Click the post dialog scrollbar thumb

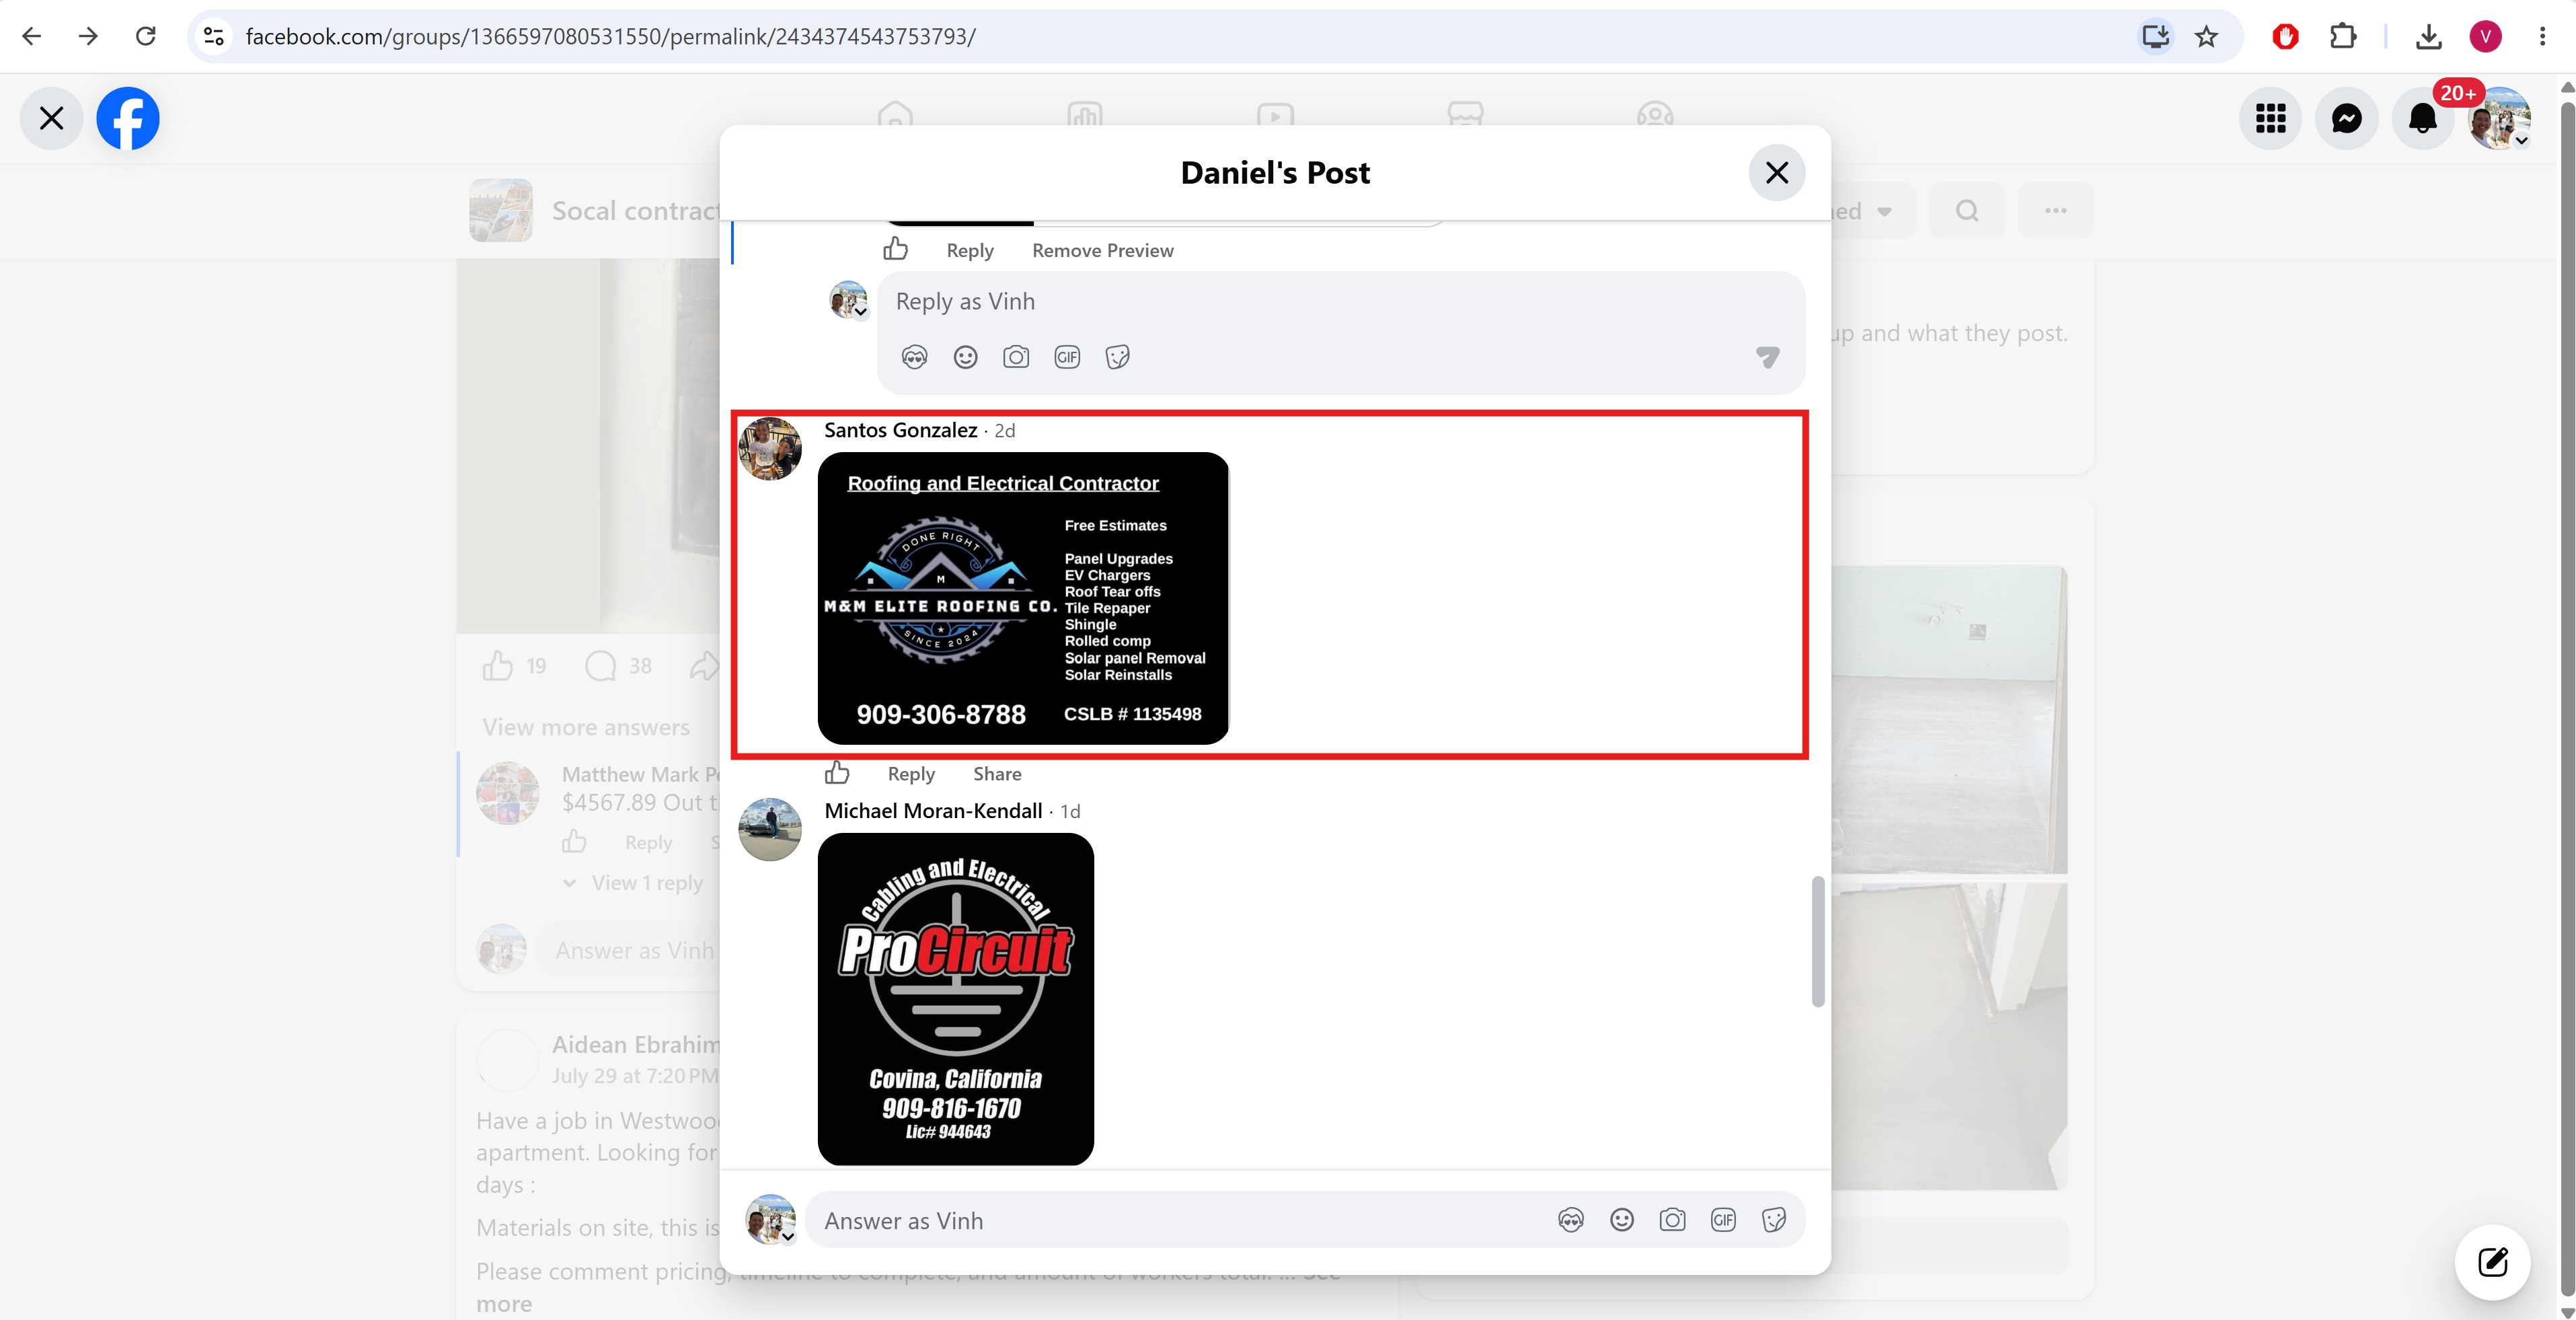1818,941
